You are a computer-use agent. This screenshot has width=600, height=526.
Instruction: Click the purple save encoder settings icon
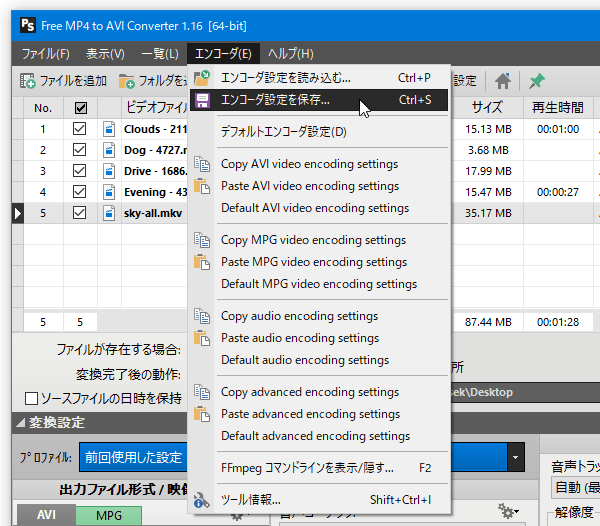202,100
